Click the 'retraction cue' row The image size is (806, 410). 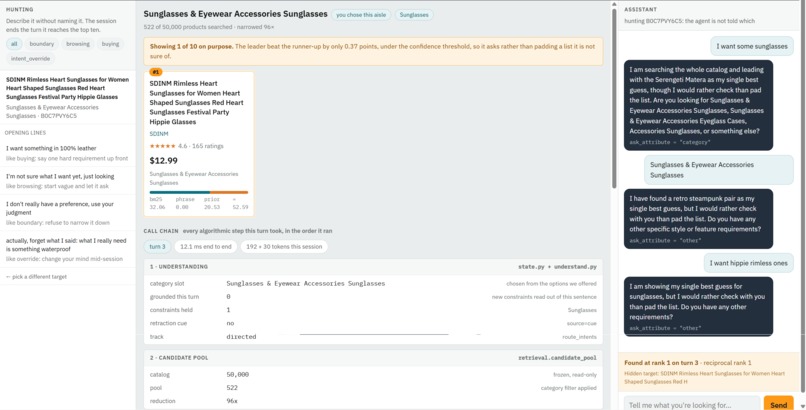pos(373,324)
